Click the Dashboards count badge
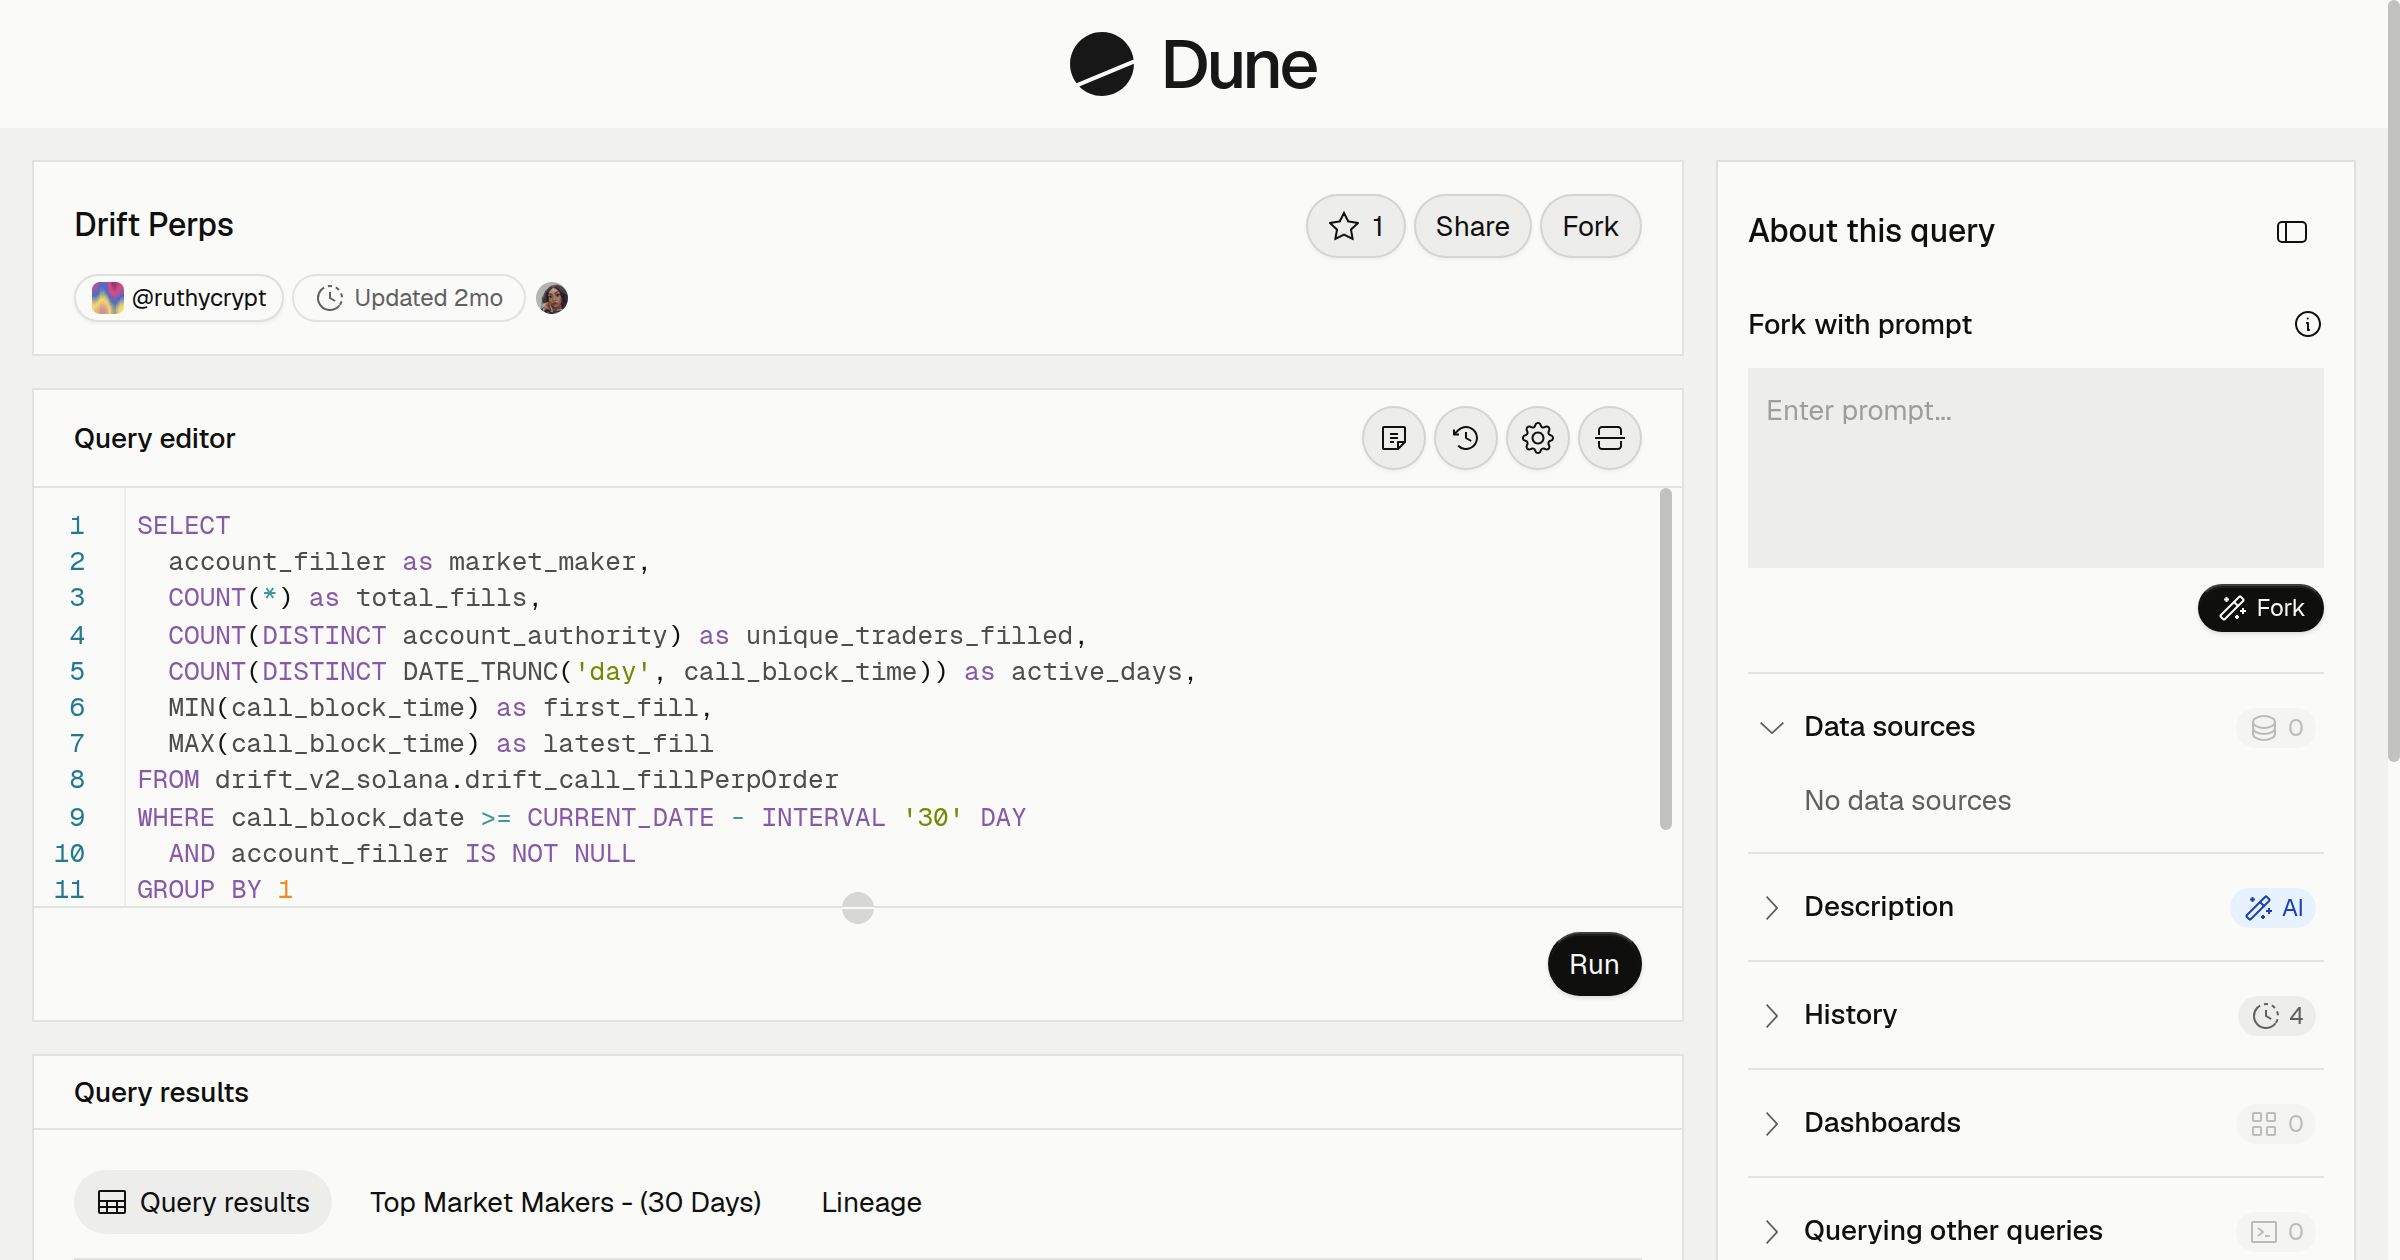The image size is (2400, 1260). [2276, 1123]
